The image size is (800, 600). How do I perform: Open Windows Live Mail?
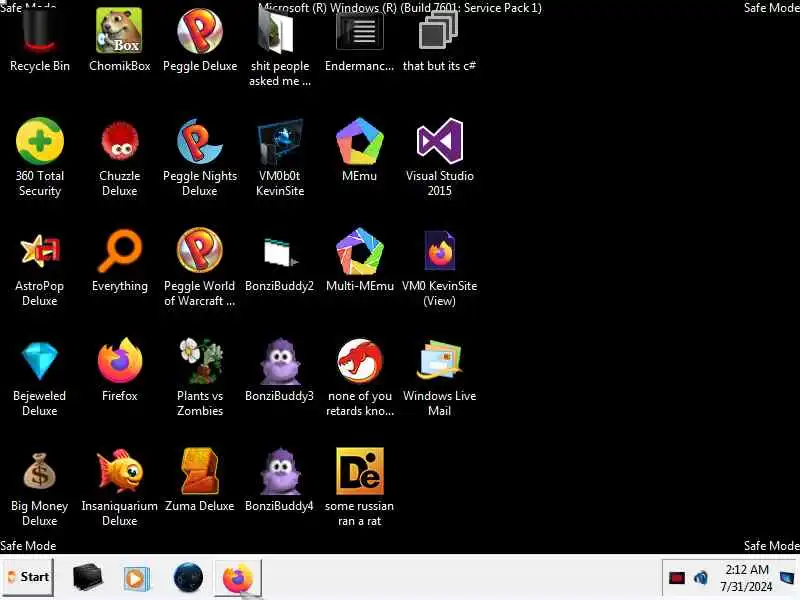click(x=439, y=360)
